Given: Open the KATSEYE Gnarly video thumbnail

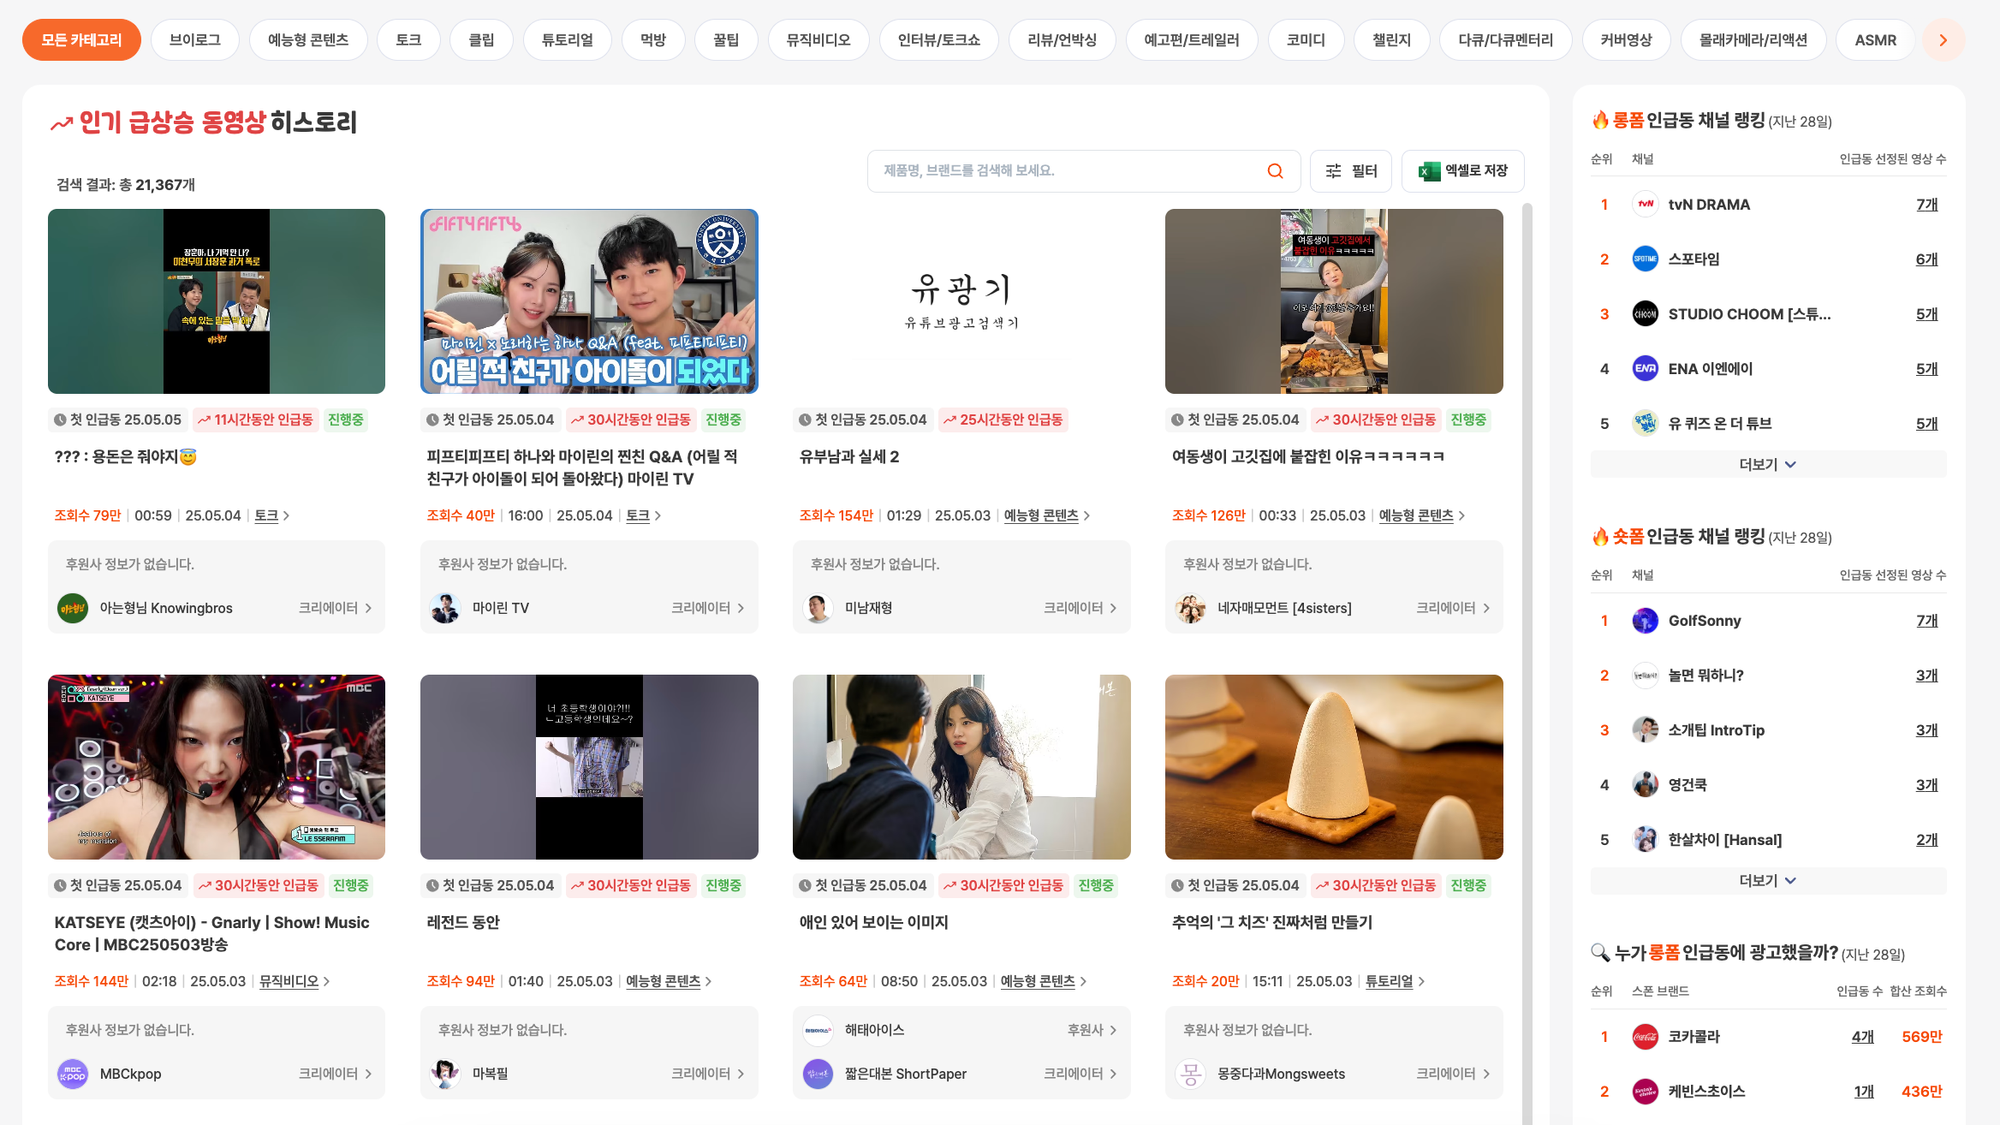Looking at the screenshot, I should (216, 767).
